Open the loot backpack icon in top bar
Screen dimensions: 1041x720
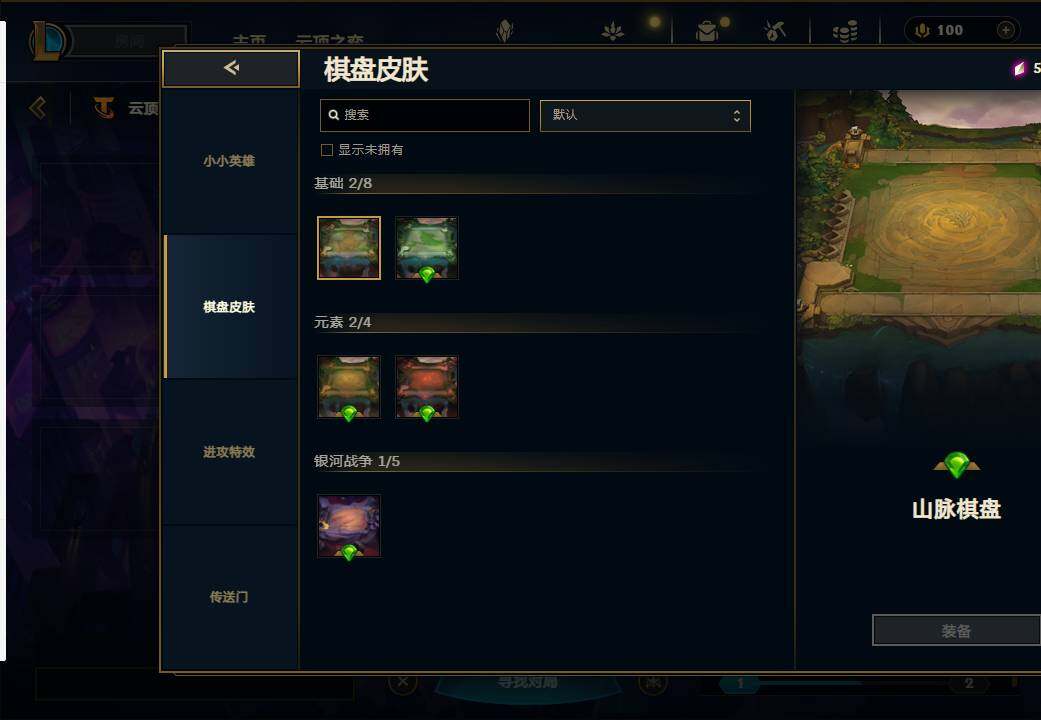click(x=708, y=31)
